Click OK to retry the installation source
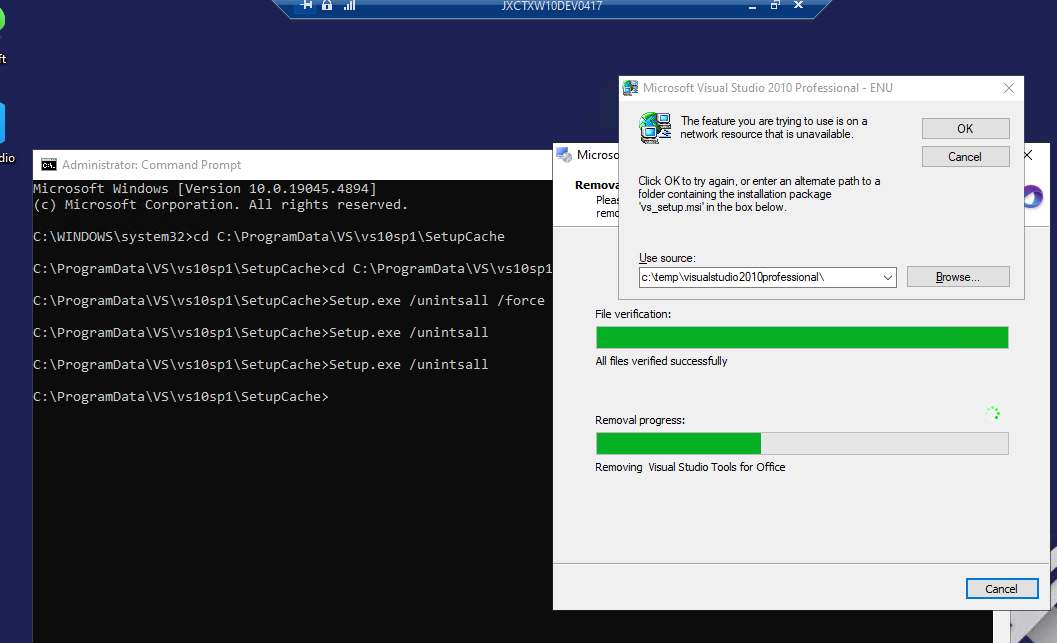The width and height of the screenshot is (1057, 643). (965, 129)
